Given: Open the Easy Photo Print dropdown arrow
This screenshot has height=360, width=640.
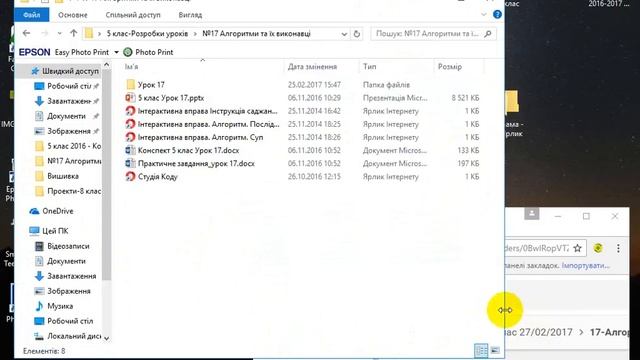Looking at the screenshot, I should 116,52.
